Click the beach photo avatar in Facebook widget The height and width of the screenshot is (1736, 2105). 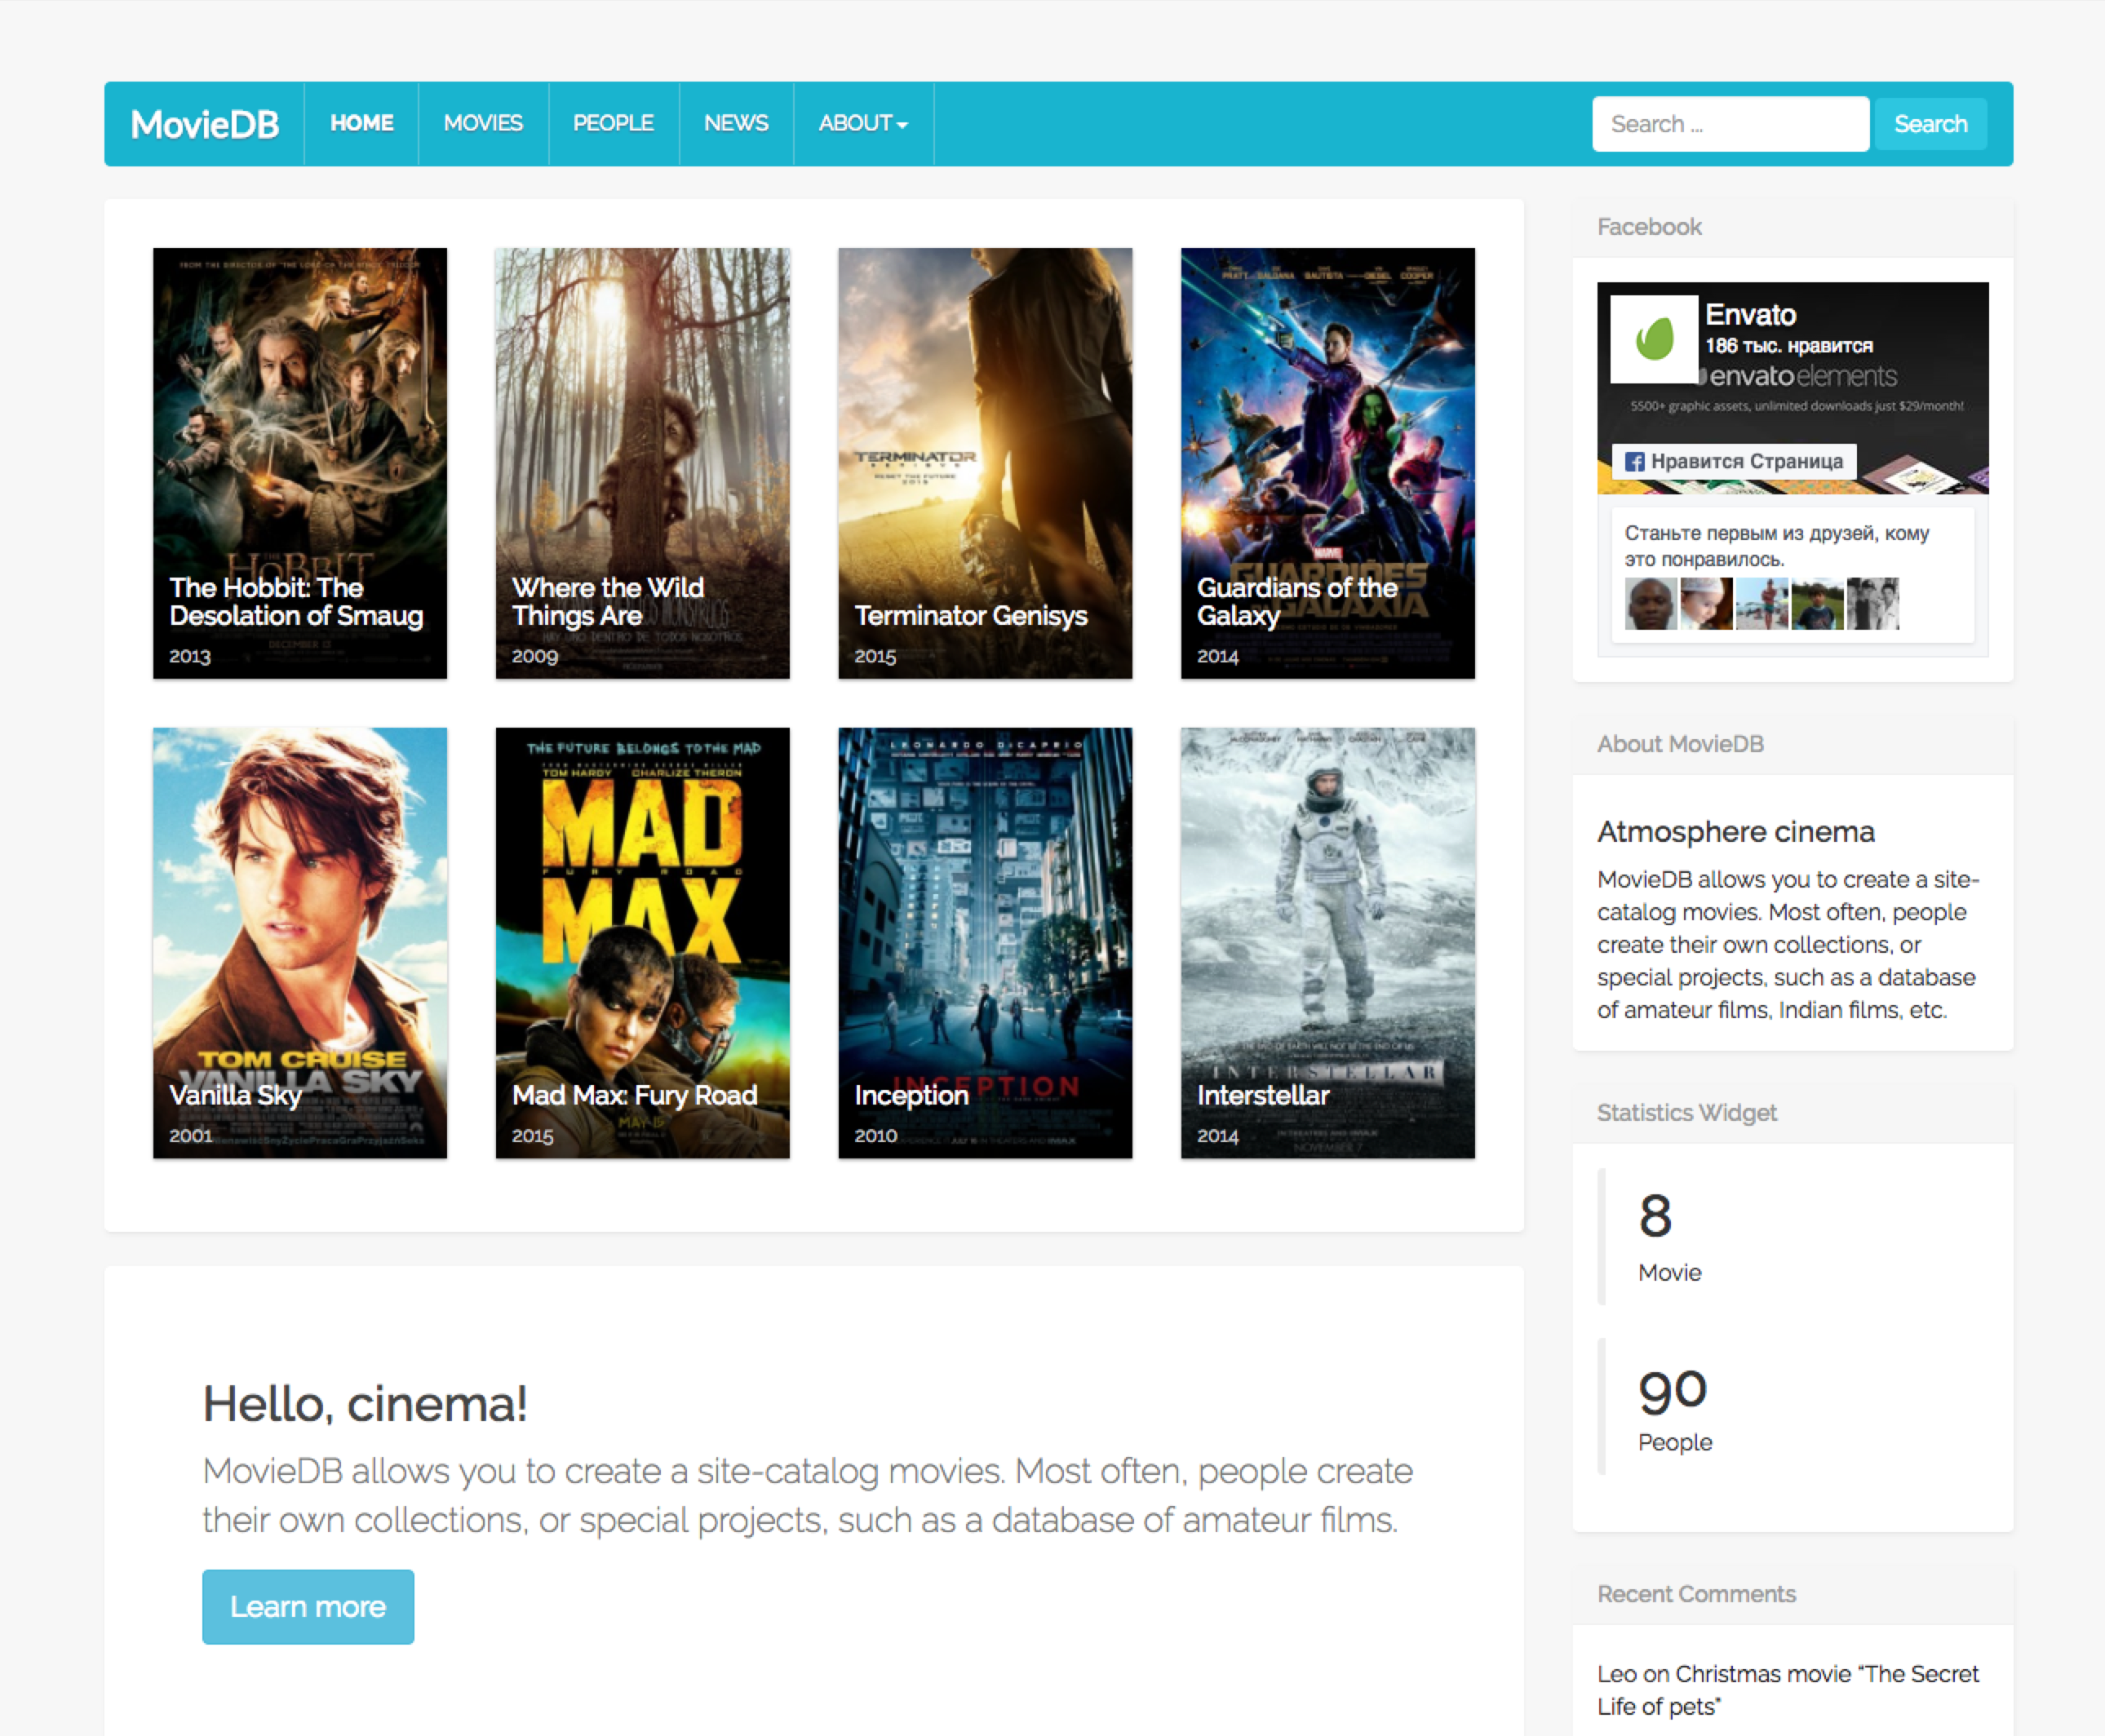(x=1762, y=603)
